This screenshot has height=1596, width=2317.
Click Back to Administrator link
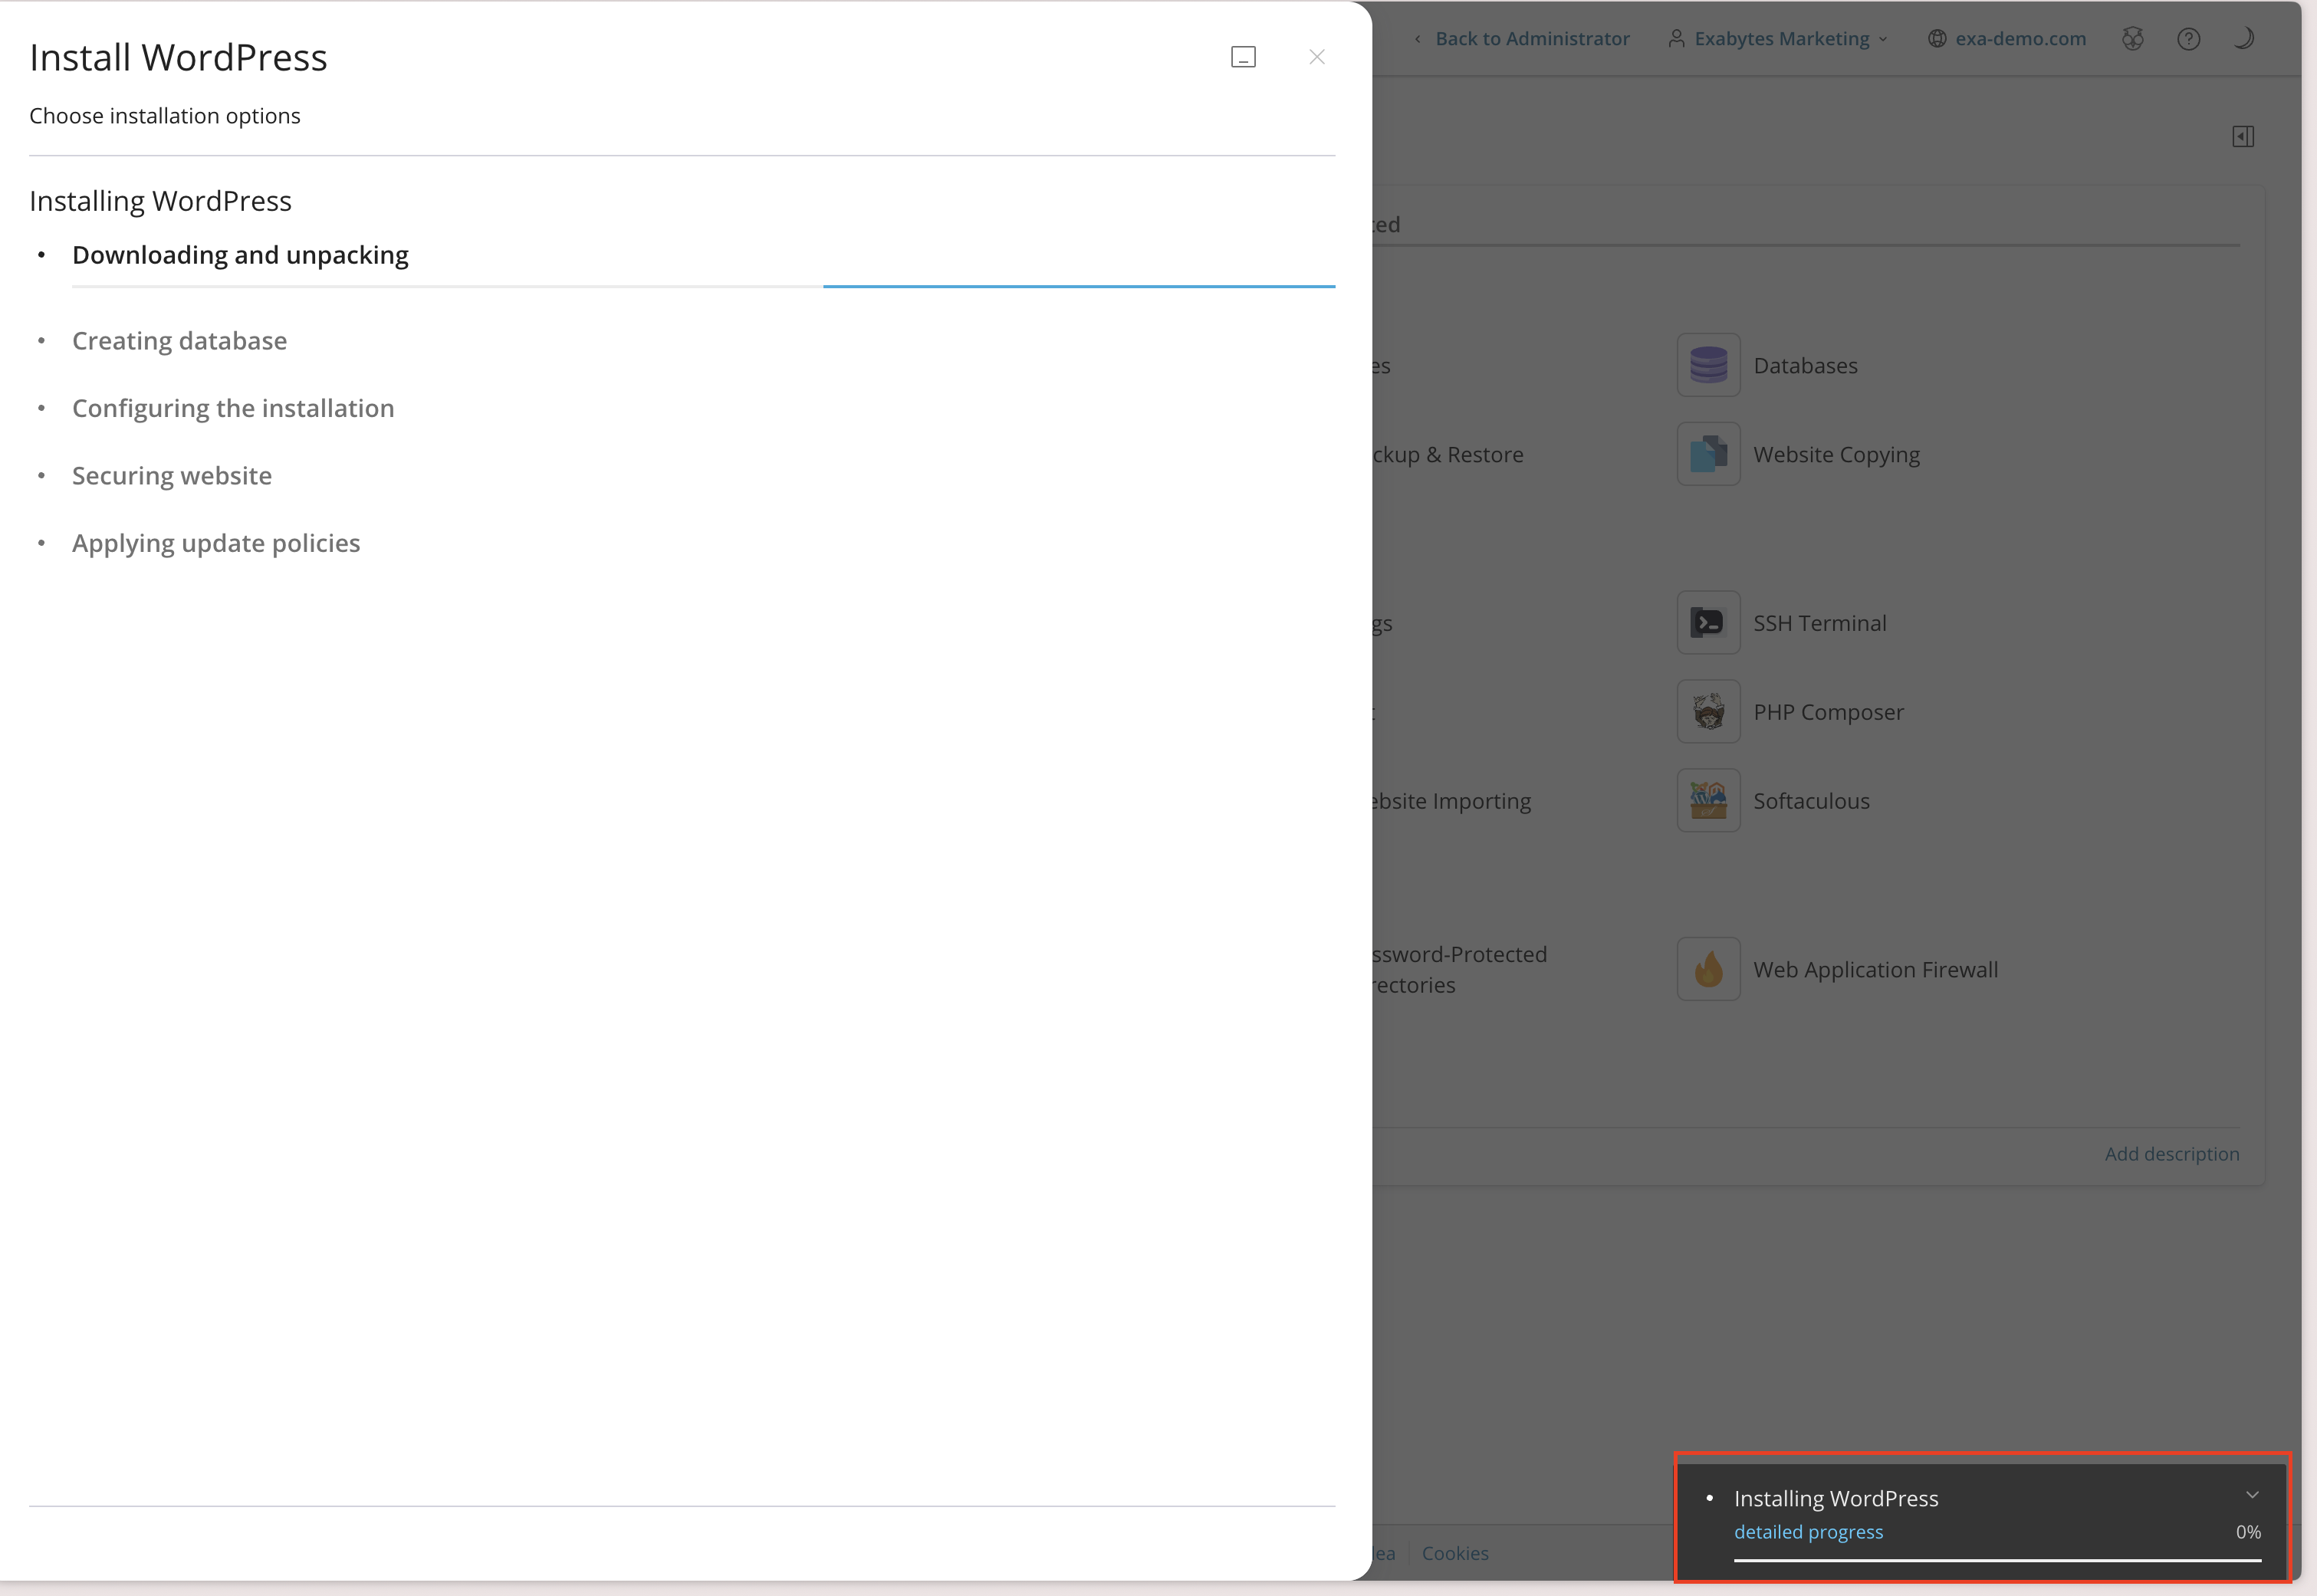[1531, 39]
